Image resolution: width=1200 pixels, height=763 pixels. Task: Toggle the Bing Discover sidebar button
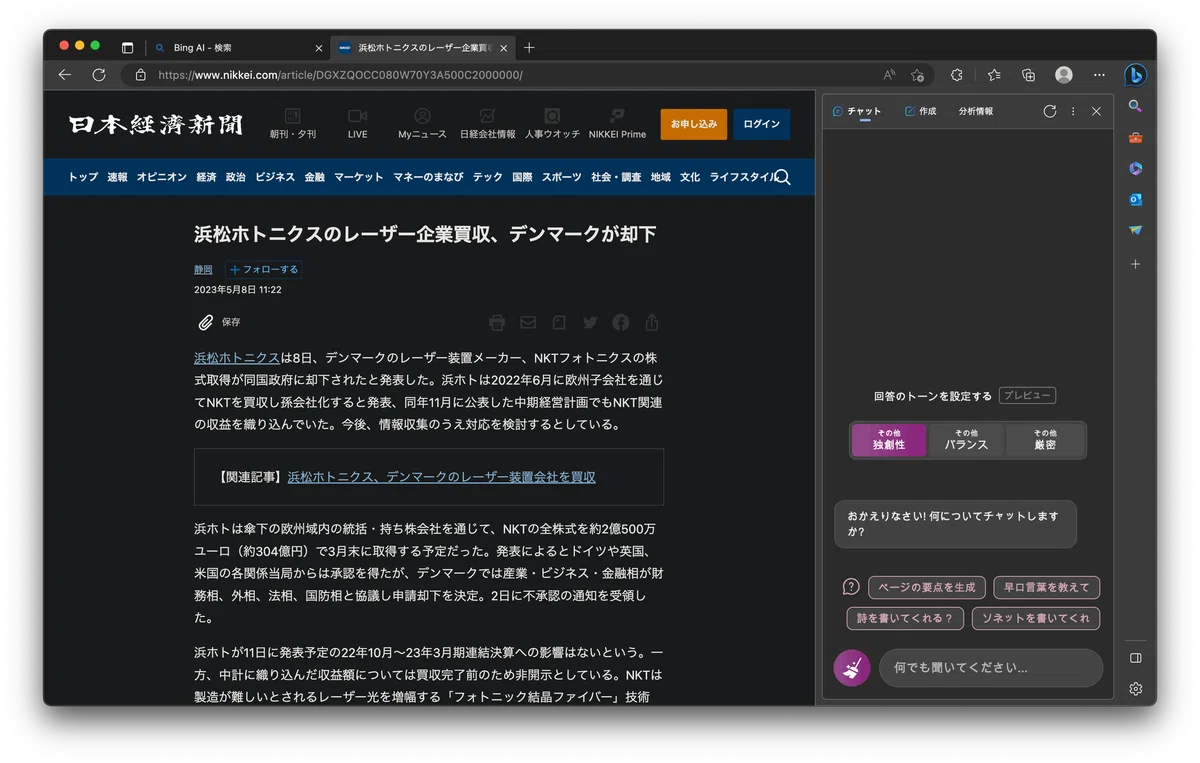click(x=1135, y=75)
